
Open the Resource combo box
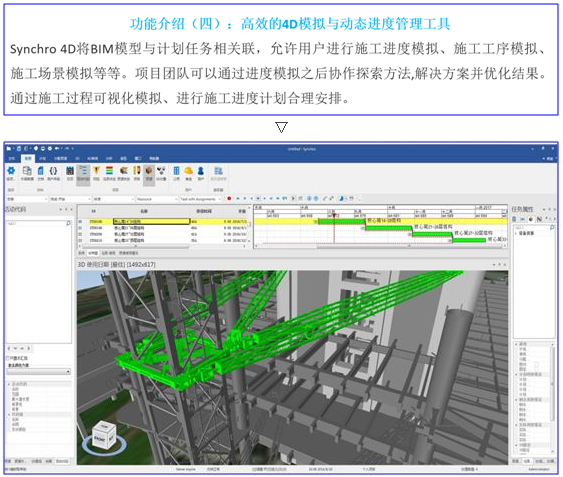[157, 199]
